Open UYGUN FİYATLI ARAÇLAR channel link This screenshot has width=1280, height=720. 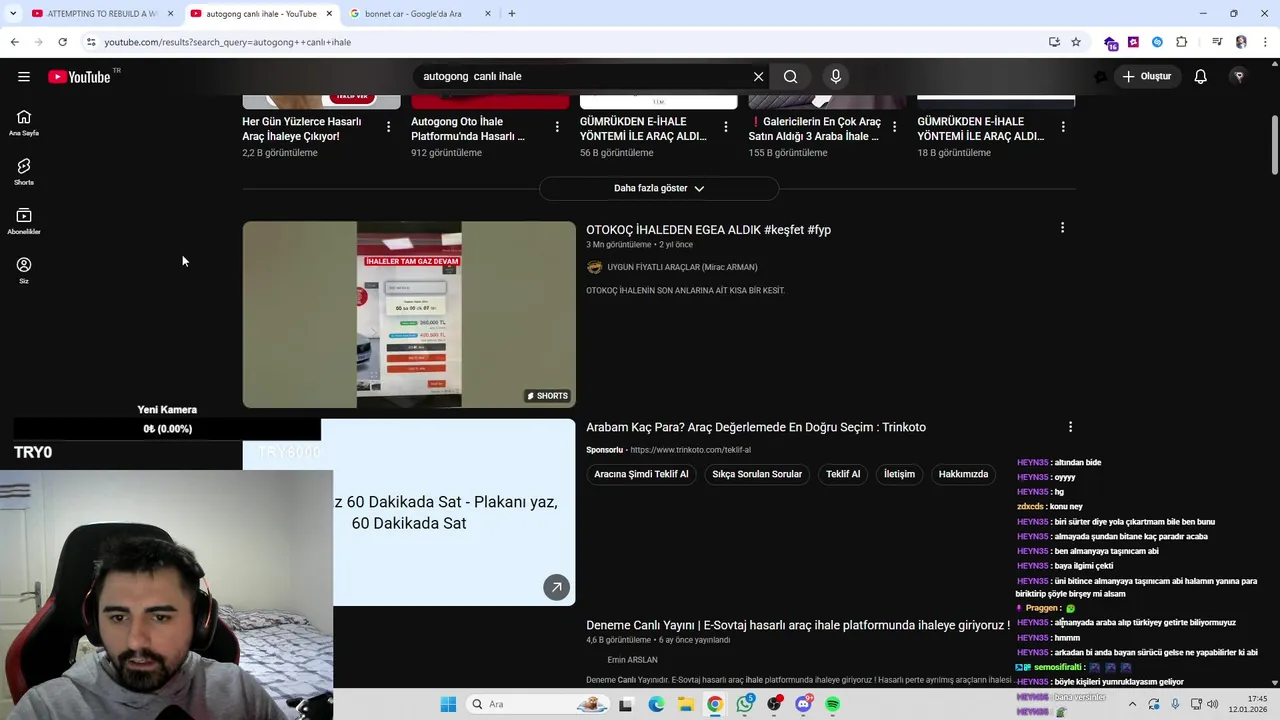pyautogui.click(x=682, y=267)
